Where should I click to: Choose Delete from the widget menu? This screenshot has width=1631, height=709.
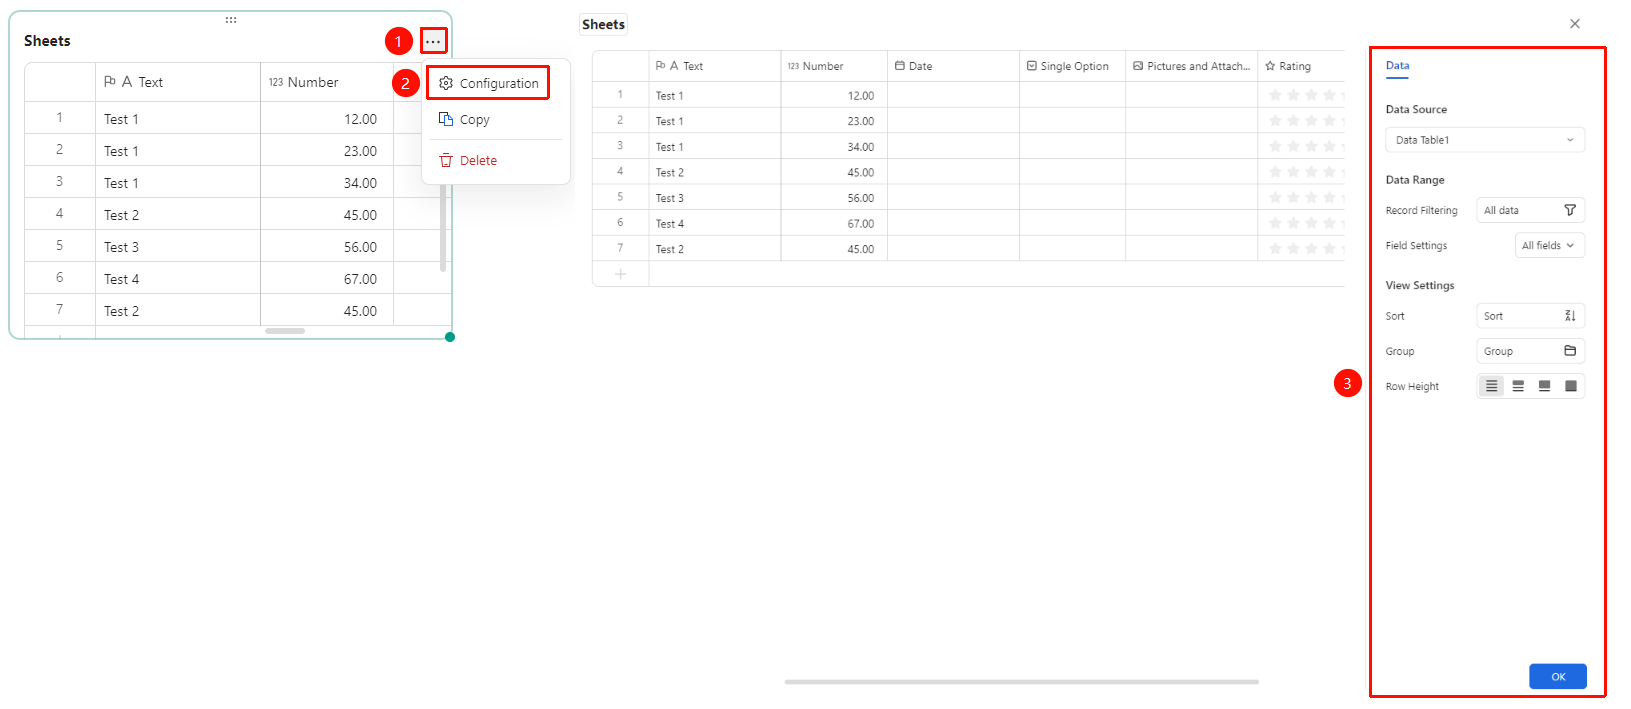496,160
